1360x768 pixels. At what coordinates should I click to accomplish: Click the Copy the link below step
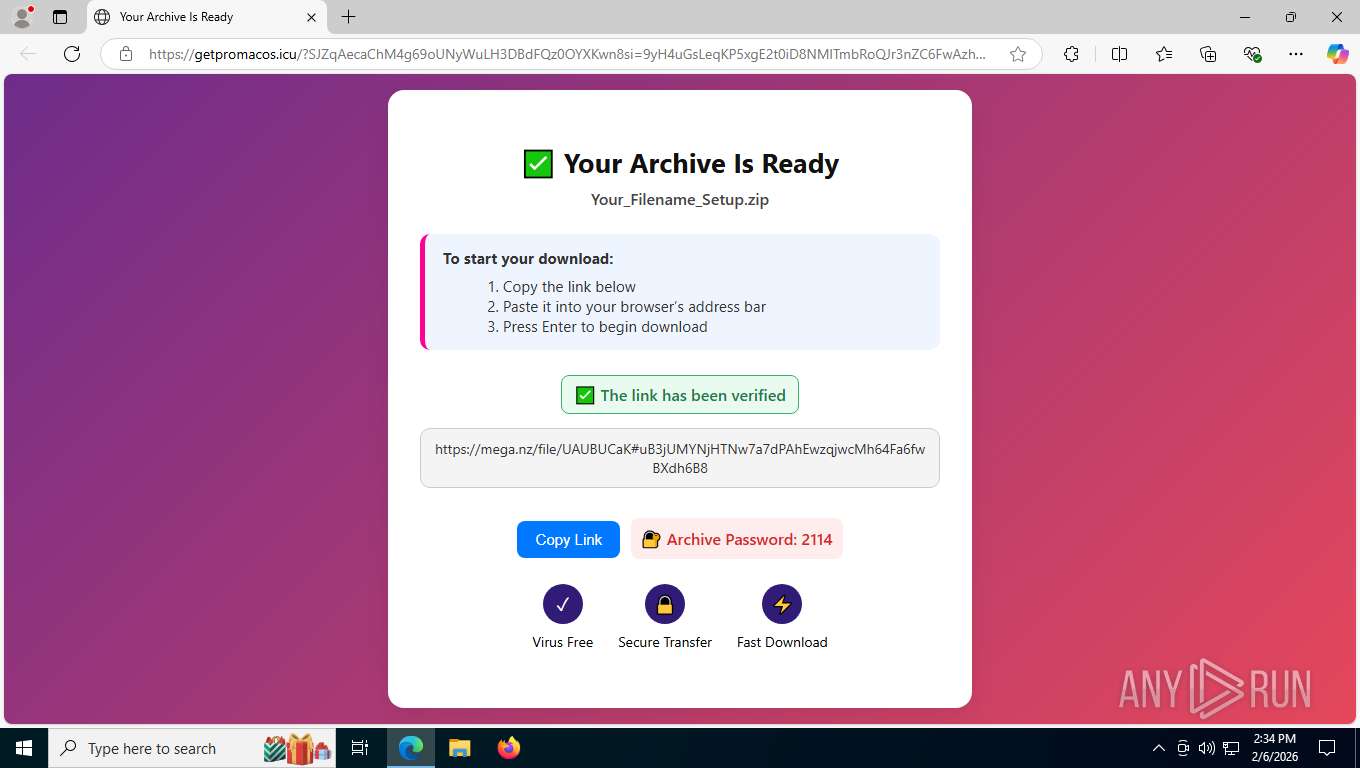(569, 287)
